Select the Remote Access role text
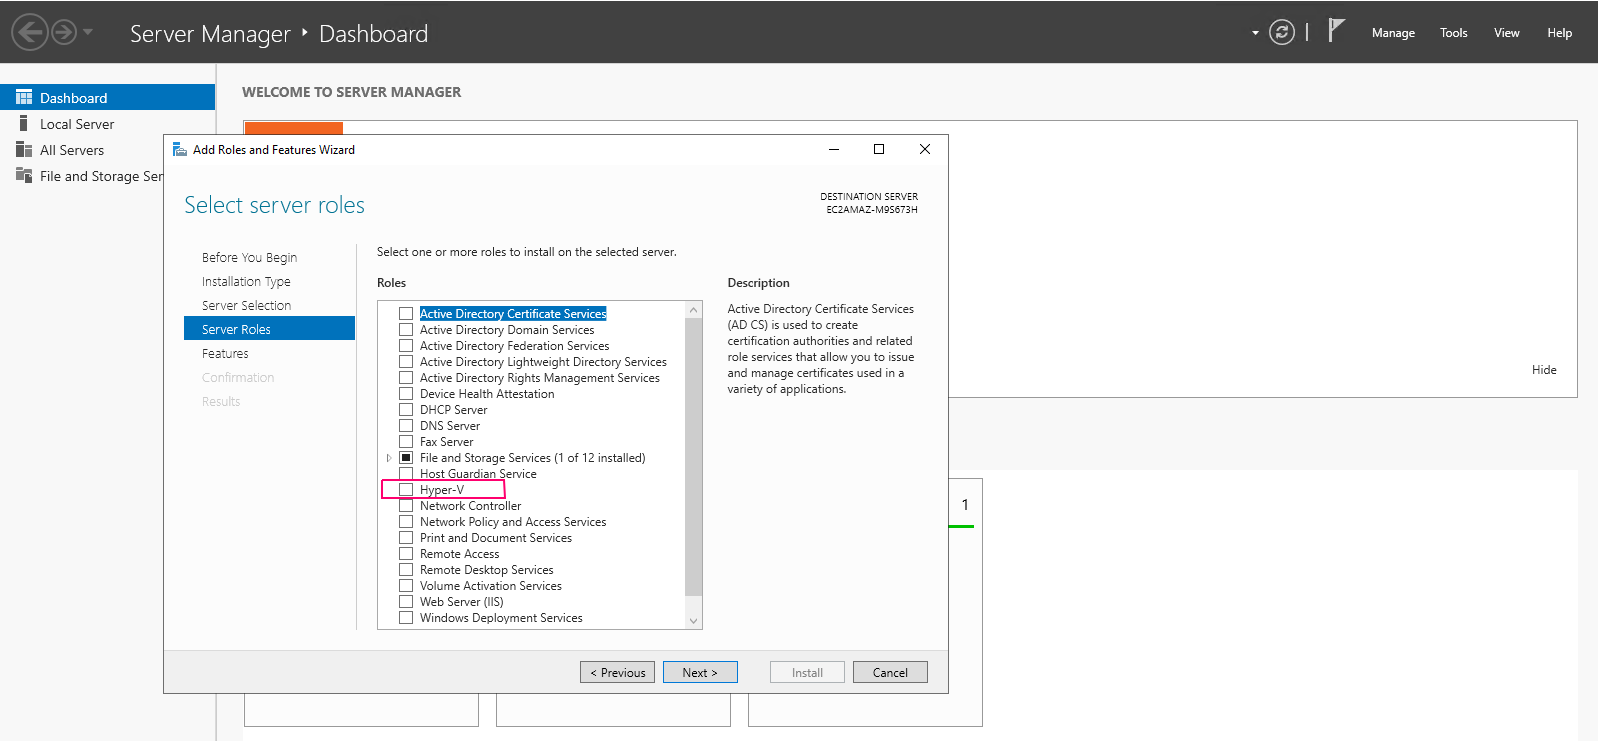The width and height of the screenshot is (1598, 741). pyautogui.click(x=459, y=554)
